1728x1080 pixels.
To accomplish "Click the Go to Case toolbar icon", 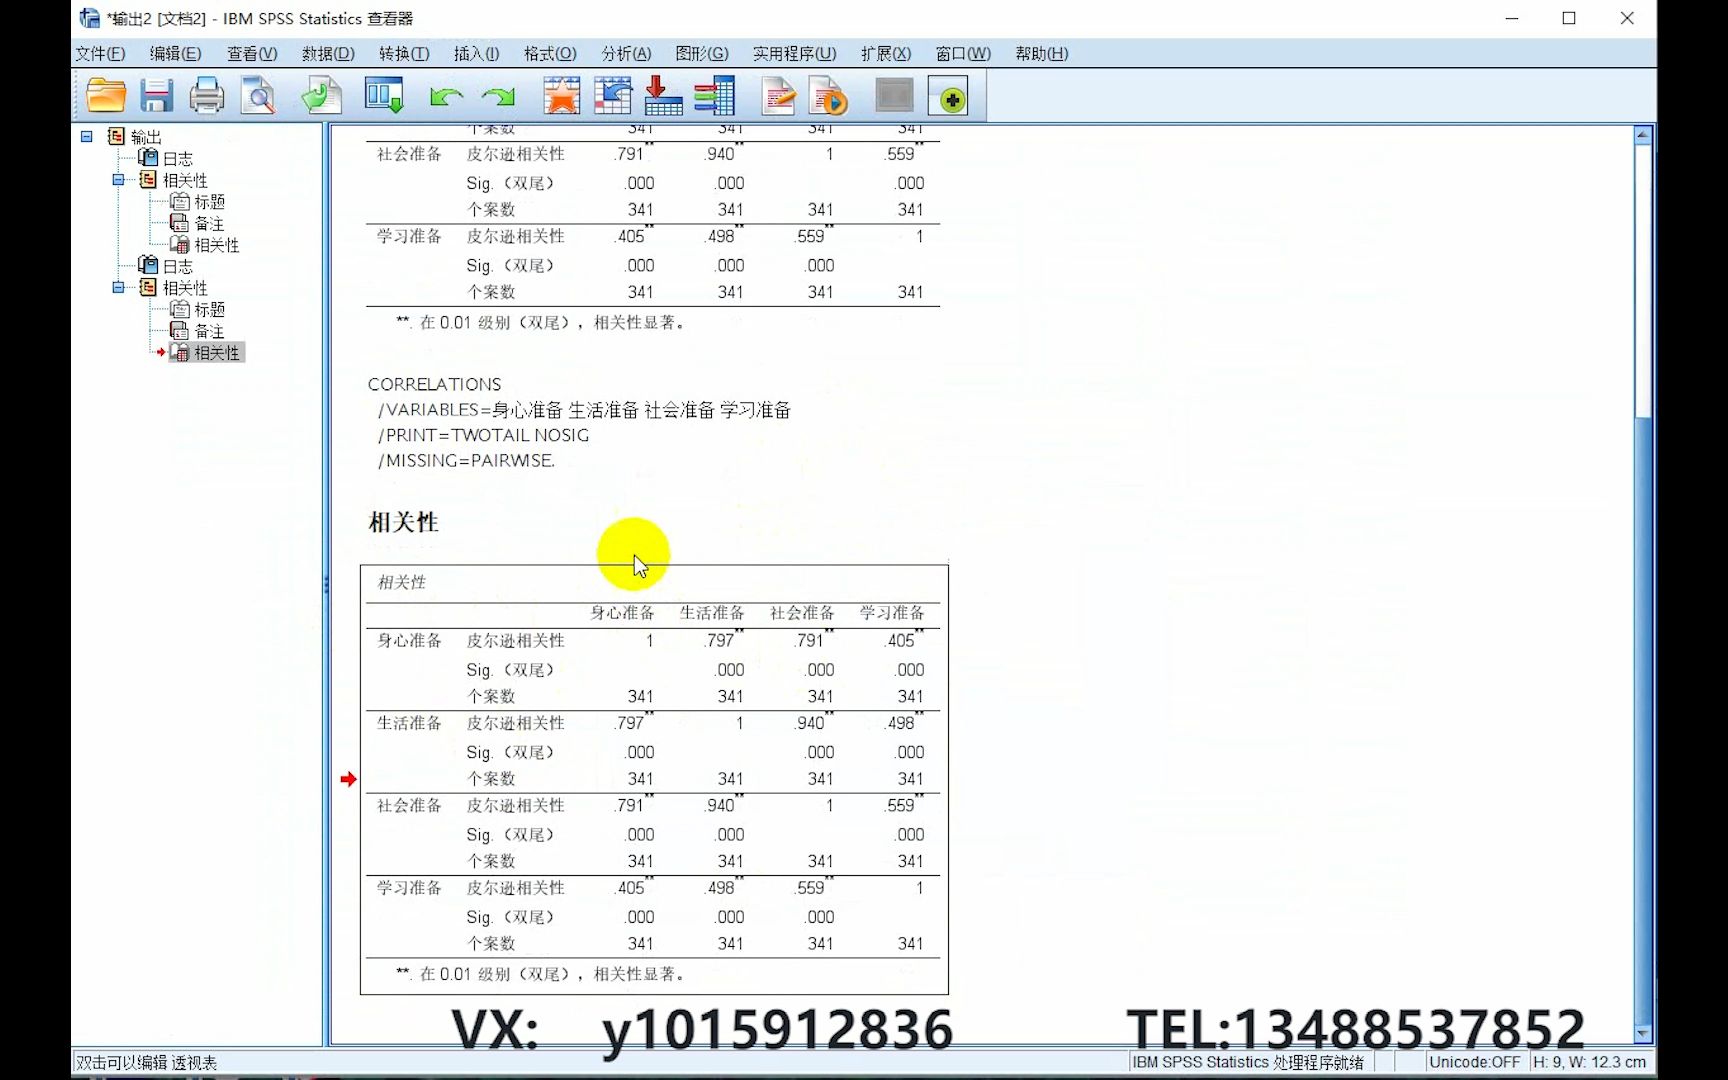I will (x=613, y=96).
